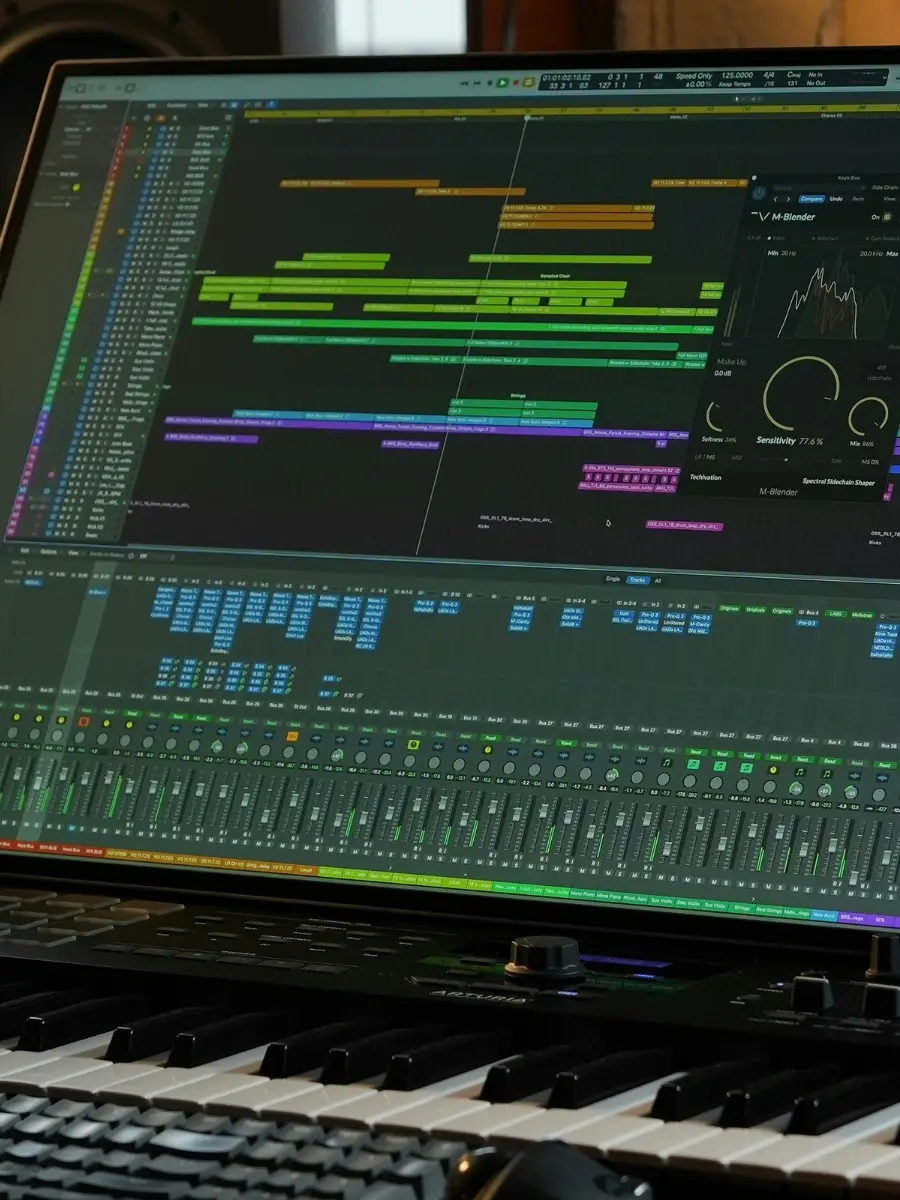
Task: Open the Mellotron instrument slot in mixer
Action: (862, 615)
